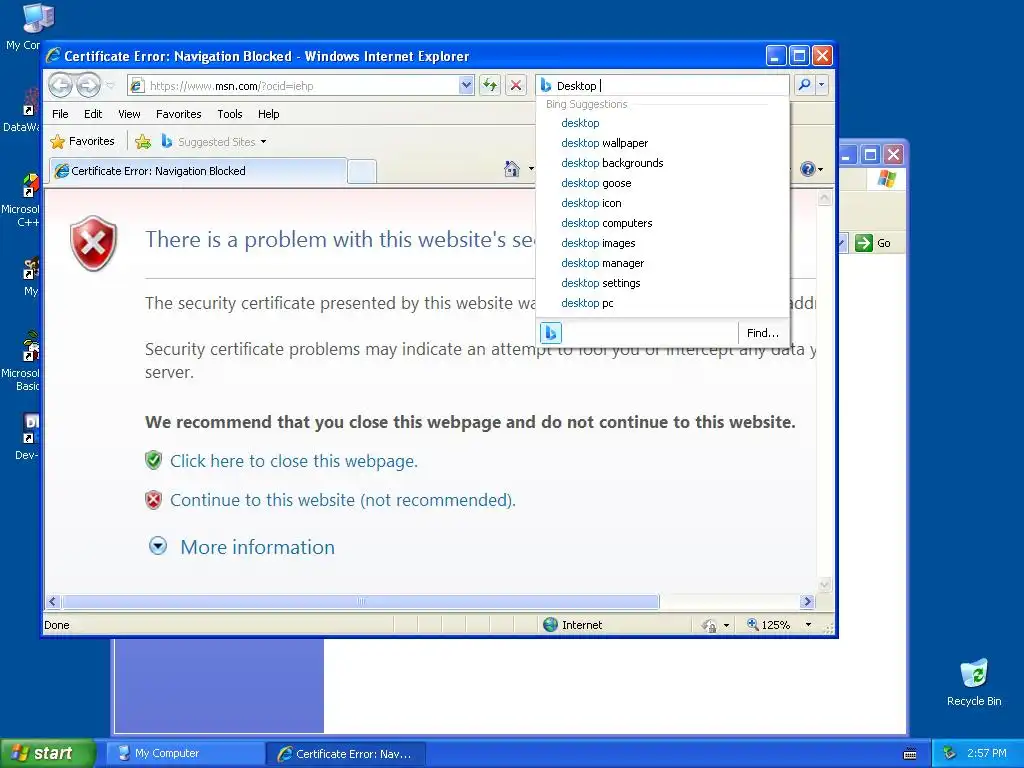1024x768 pixels.
Task: Click 'Continue to this website (not recommended)' link
Action: [343, 500]
